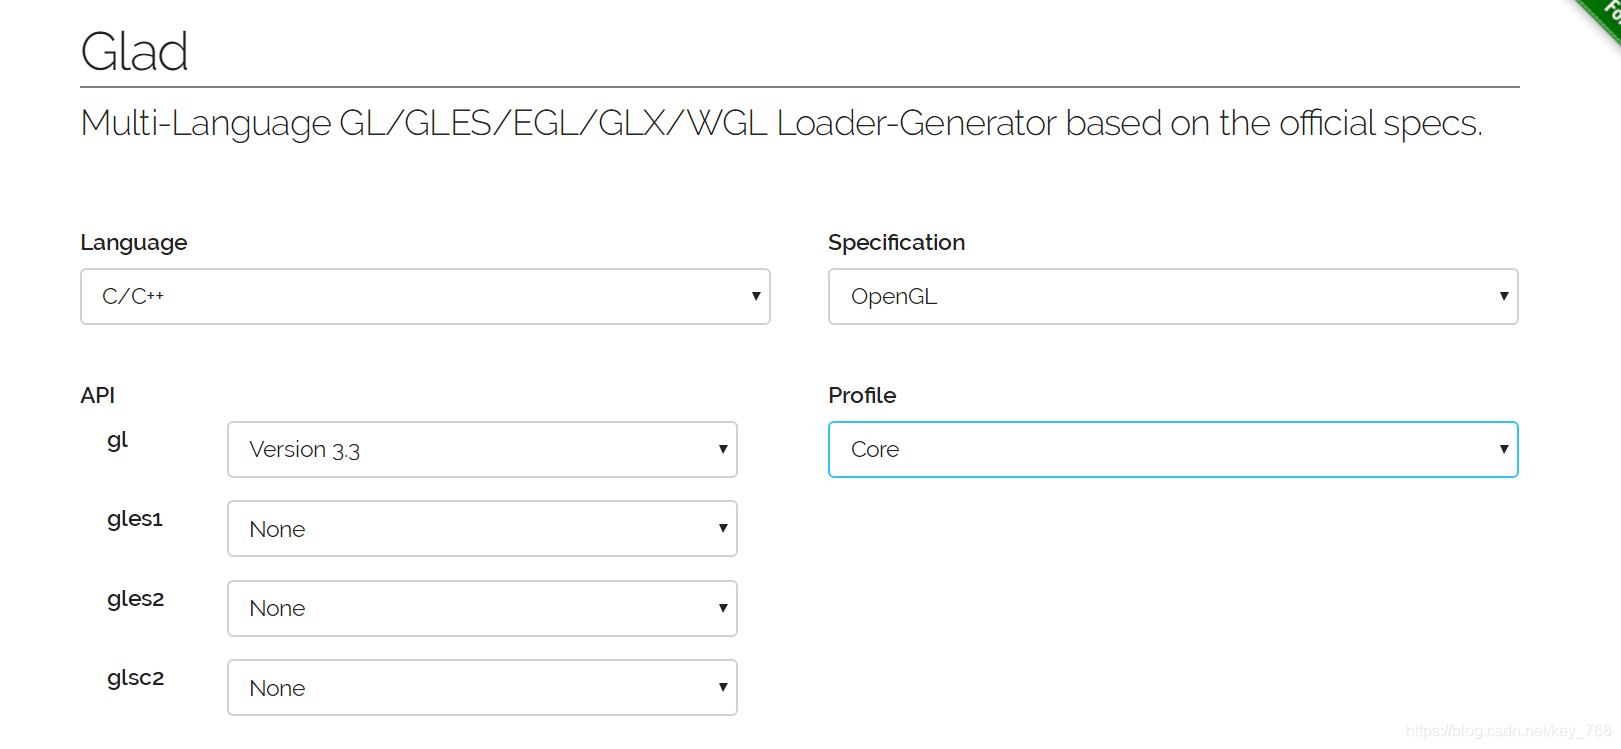
Task: Open the Language dropdown showing C/C++
Action: click(425, 296)
